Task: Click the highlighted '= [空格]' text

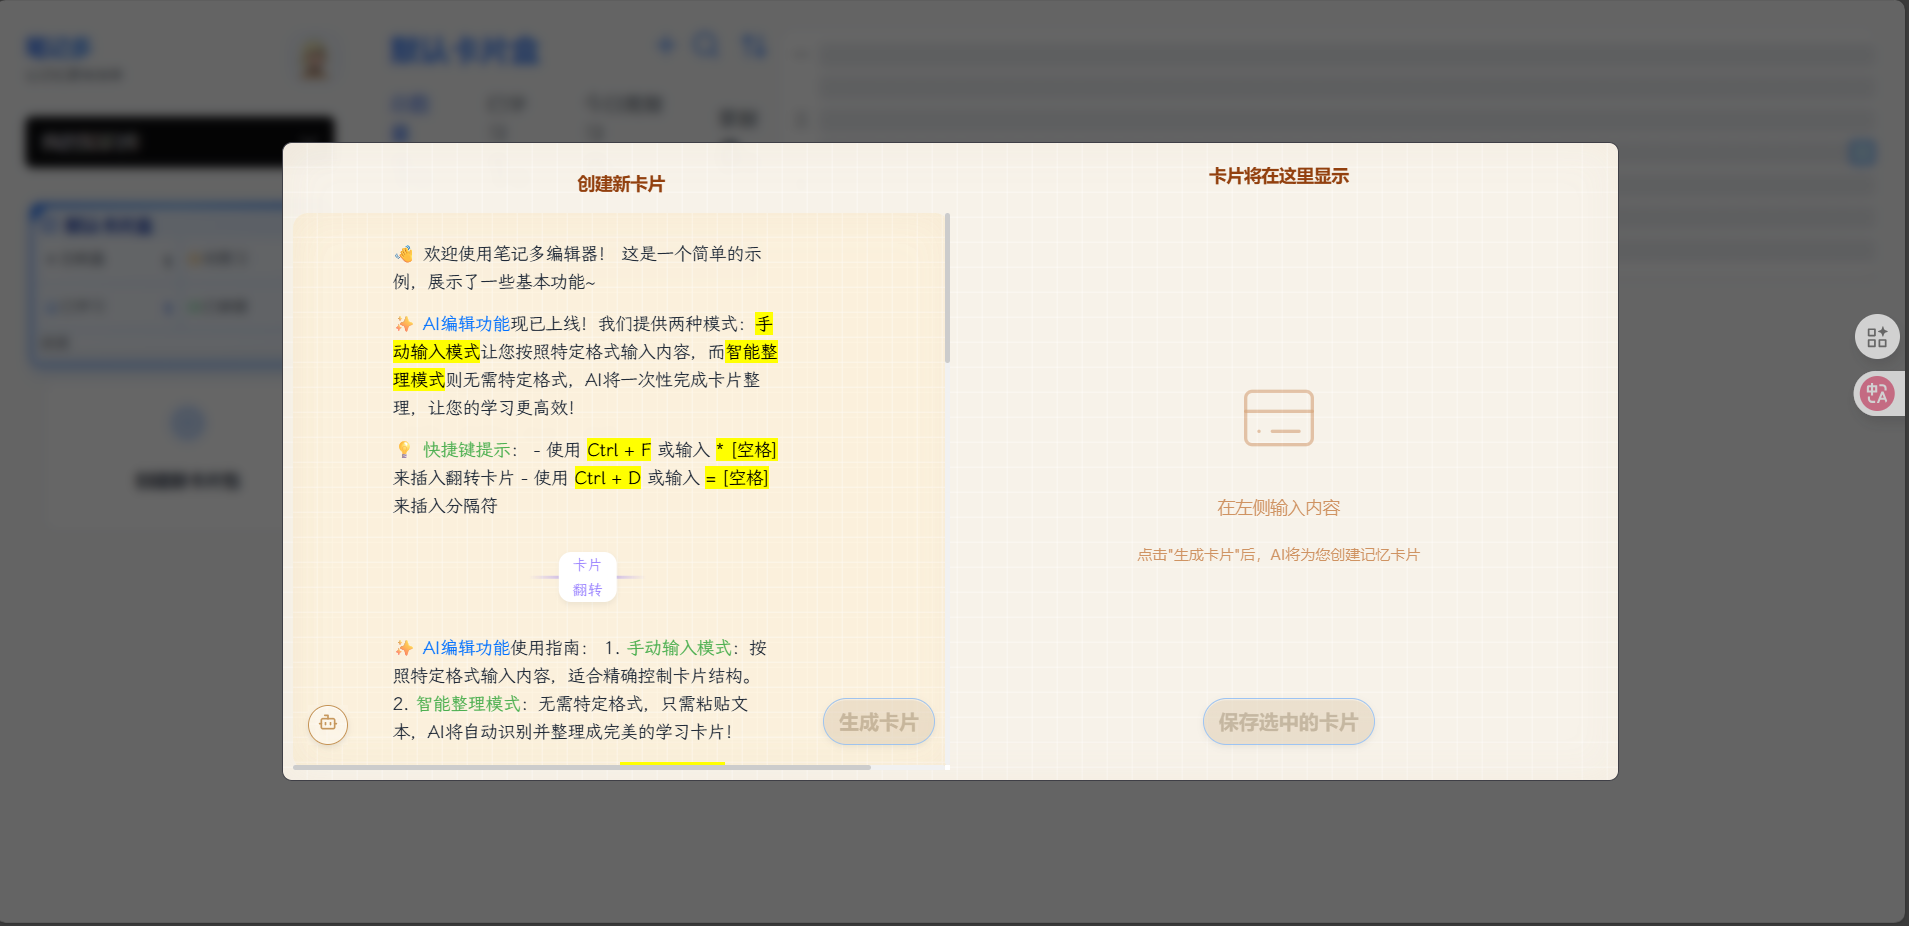Action: tap(737, 478)
